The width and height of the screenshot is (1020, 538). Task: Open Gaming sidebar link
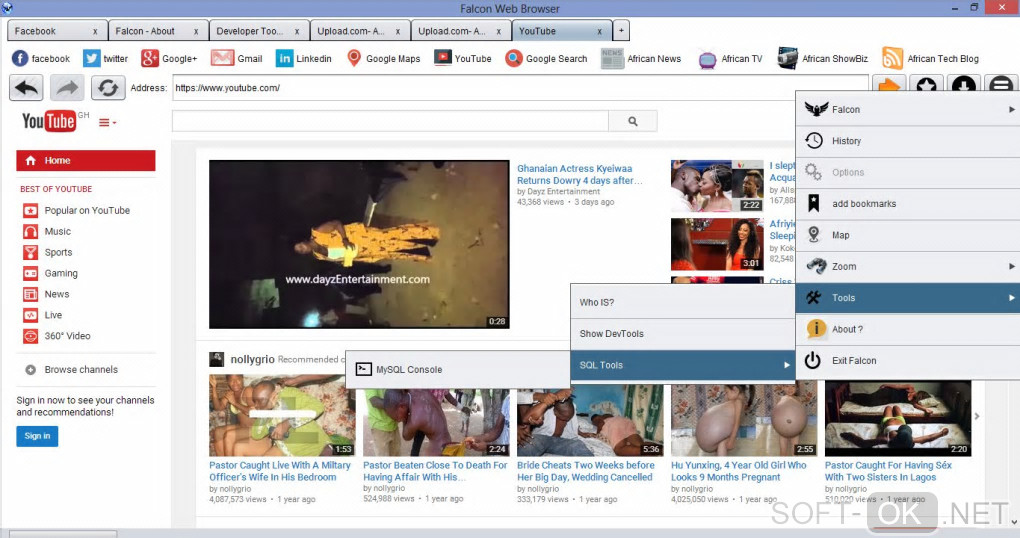coord(60,273)
